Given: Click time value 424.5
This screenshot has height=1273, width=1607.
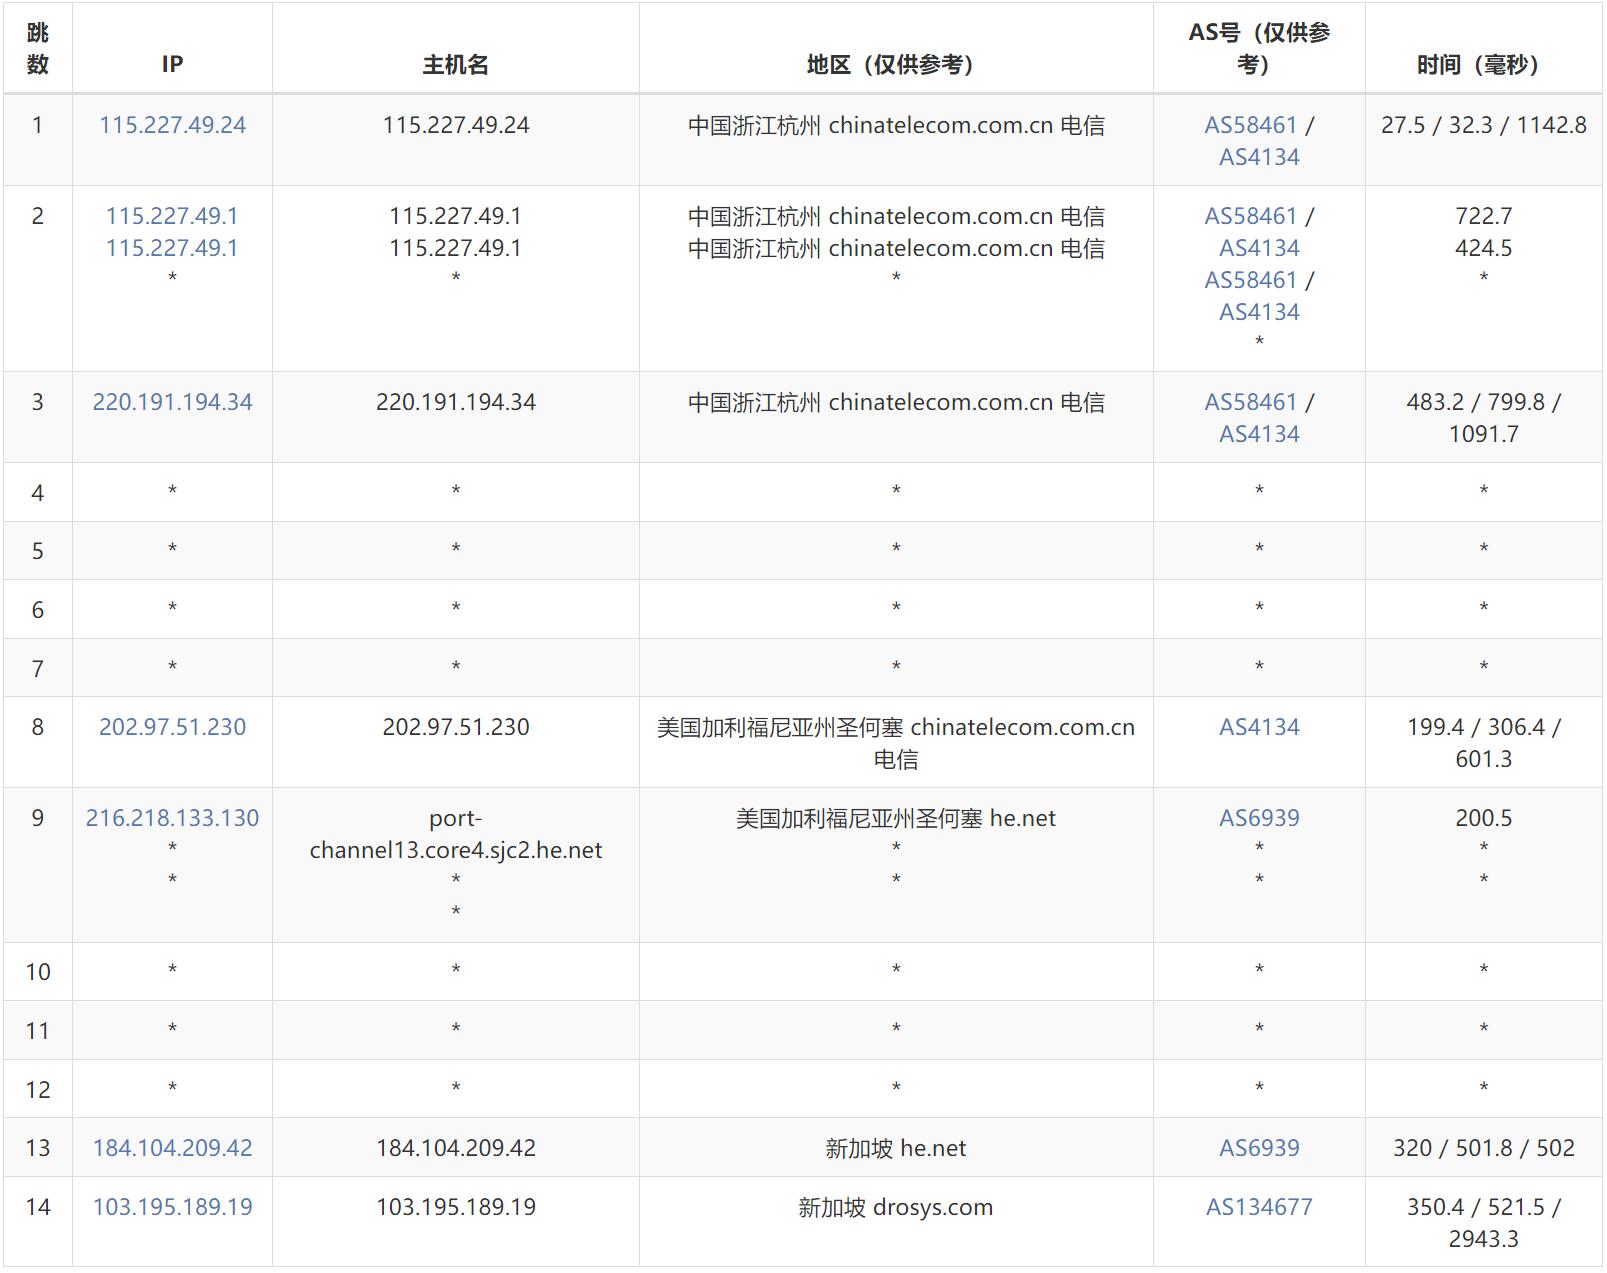Looking at the screenshot, I should (x=1483, y=248).
